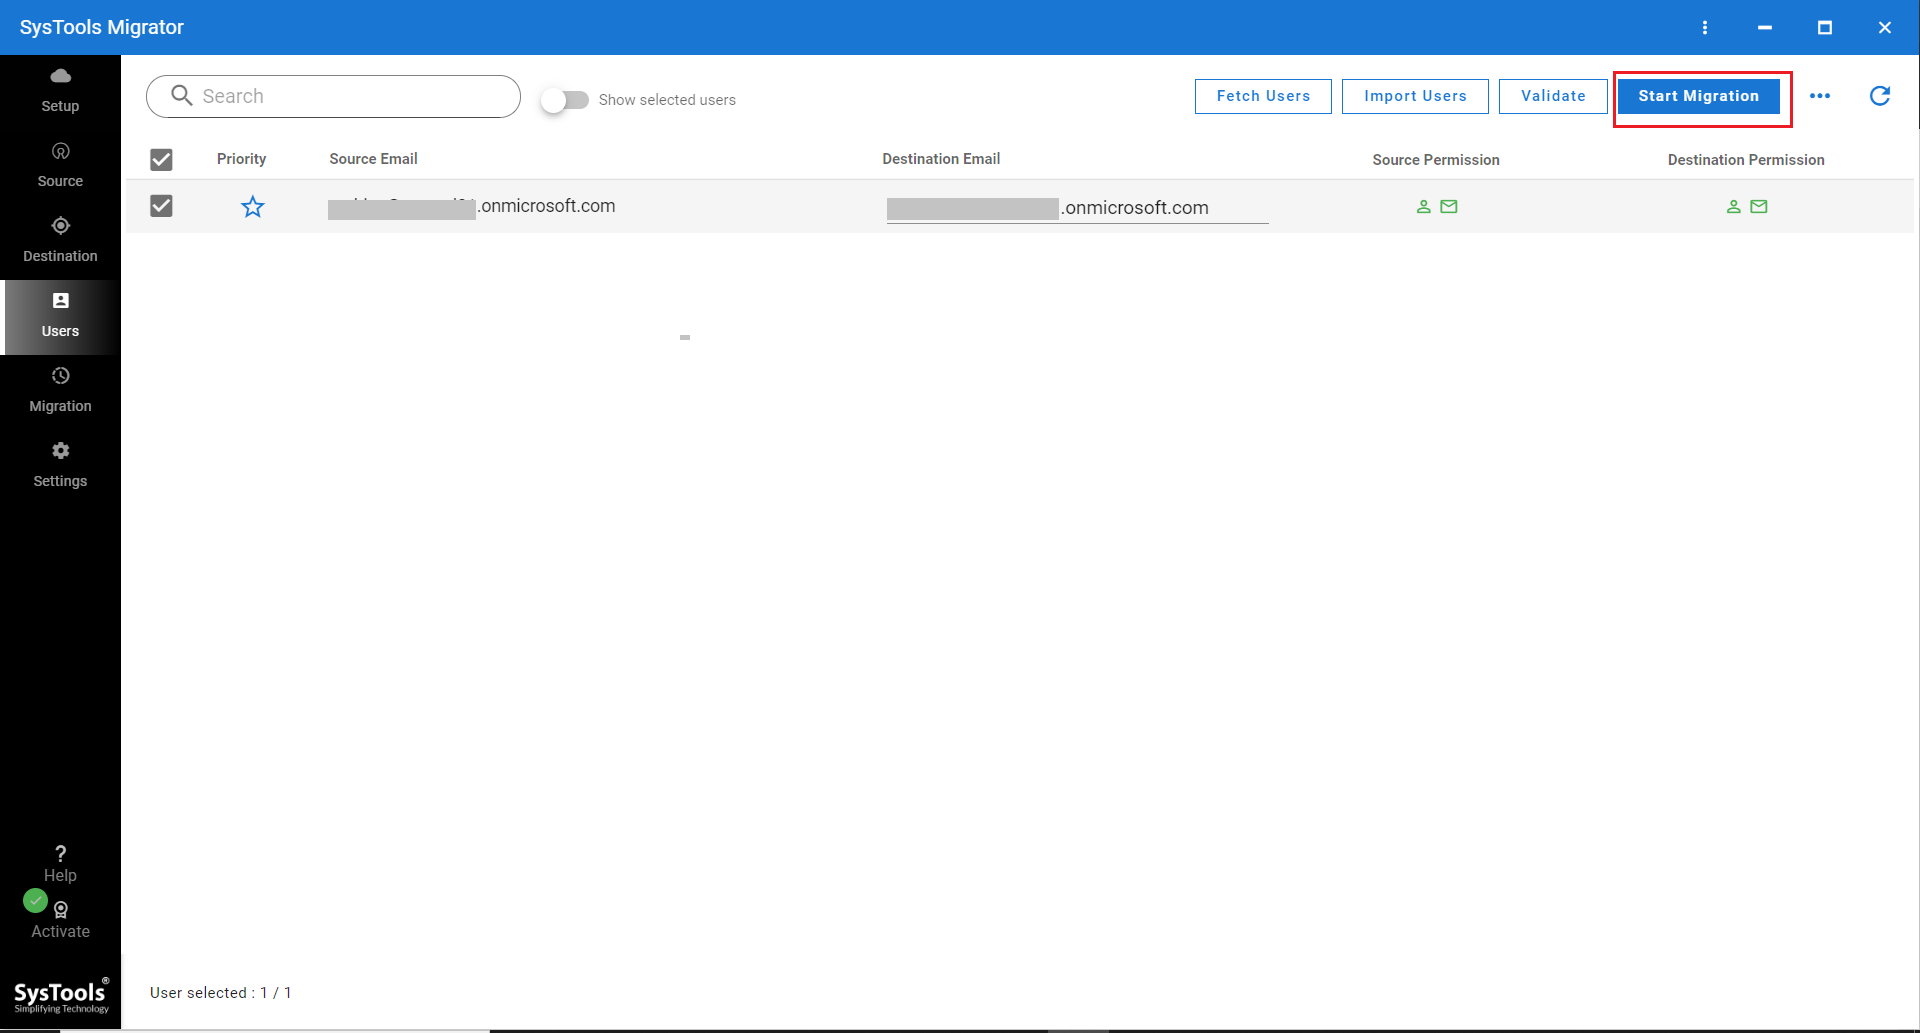Click source permission person icon
Image resolution: width=1920 pixels, height=1033 pixels.
pos(1424,207)
